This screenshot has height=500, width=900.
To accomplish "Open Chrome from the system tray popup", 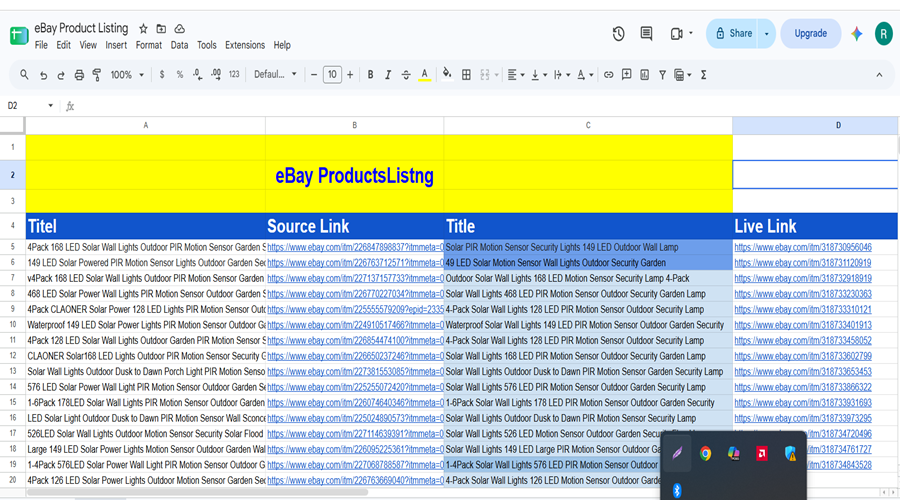I will 705,454.
